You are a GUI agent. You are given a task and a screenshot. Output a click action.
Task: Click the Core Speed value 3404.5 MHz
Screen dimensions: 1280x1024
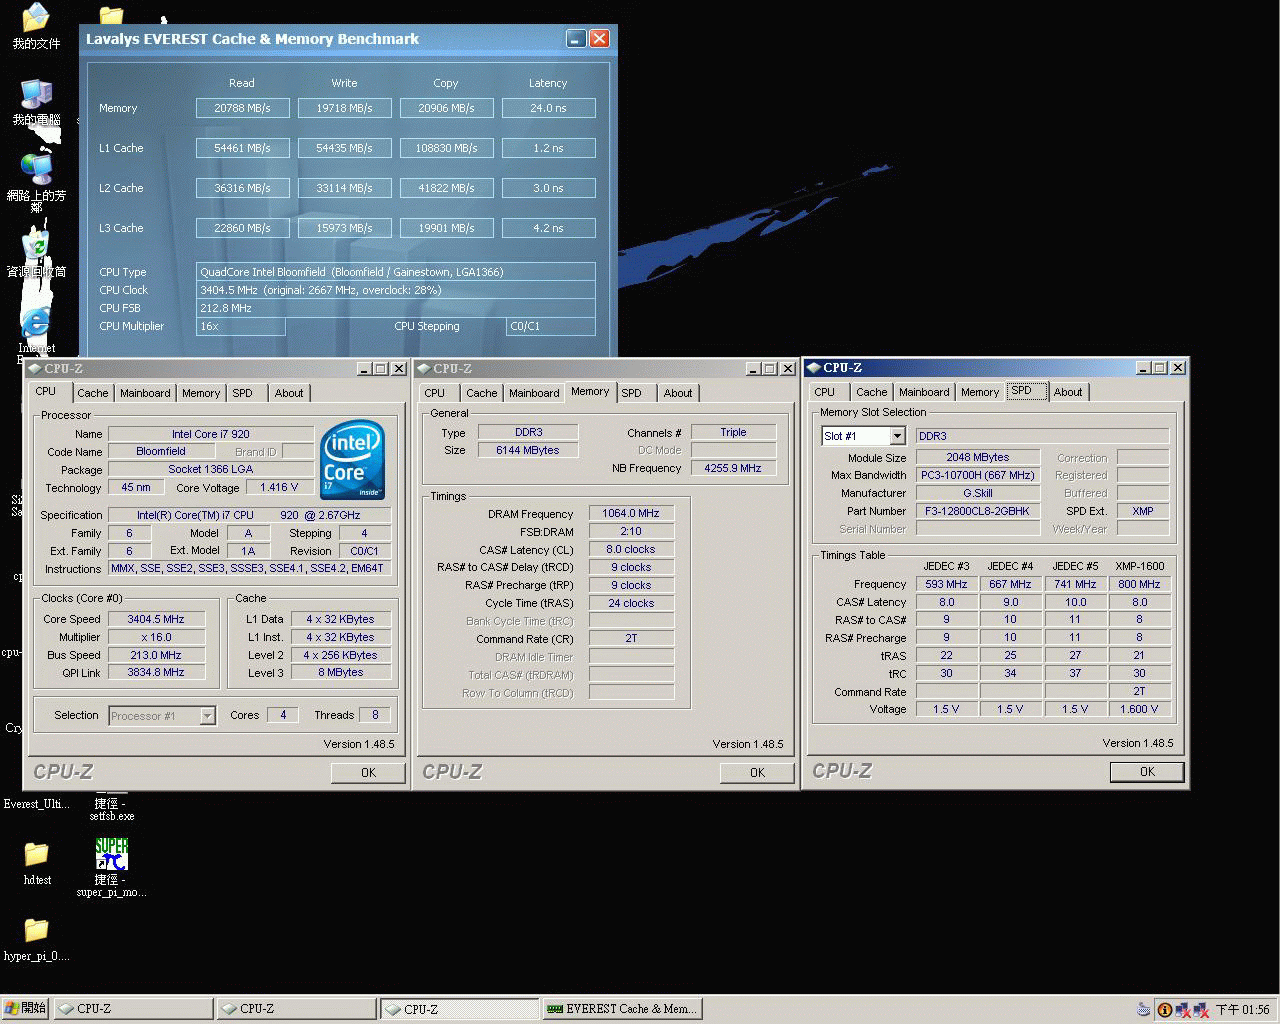(156, 619)
